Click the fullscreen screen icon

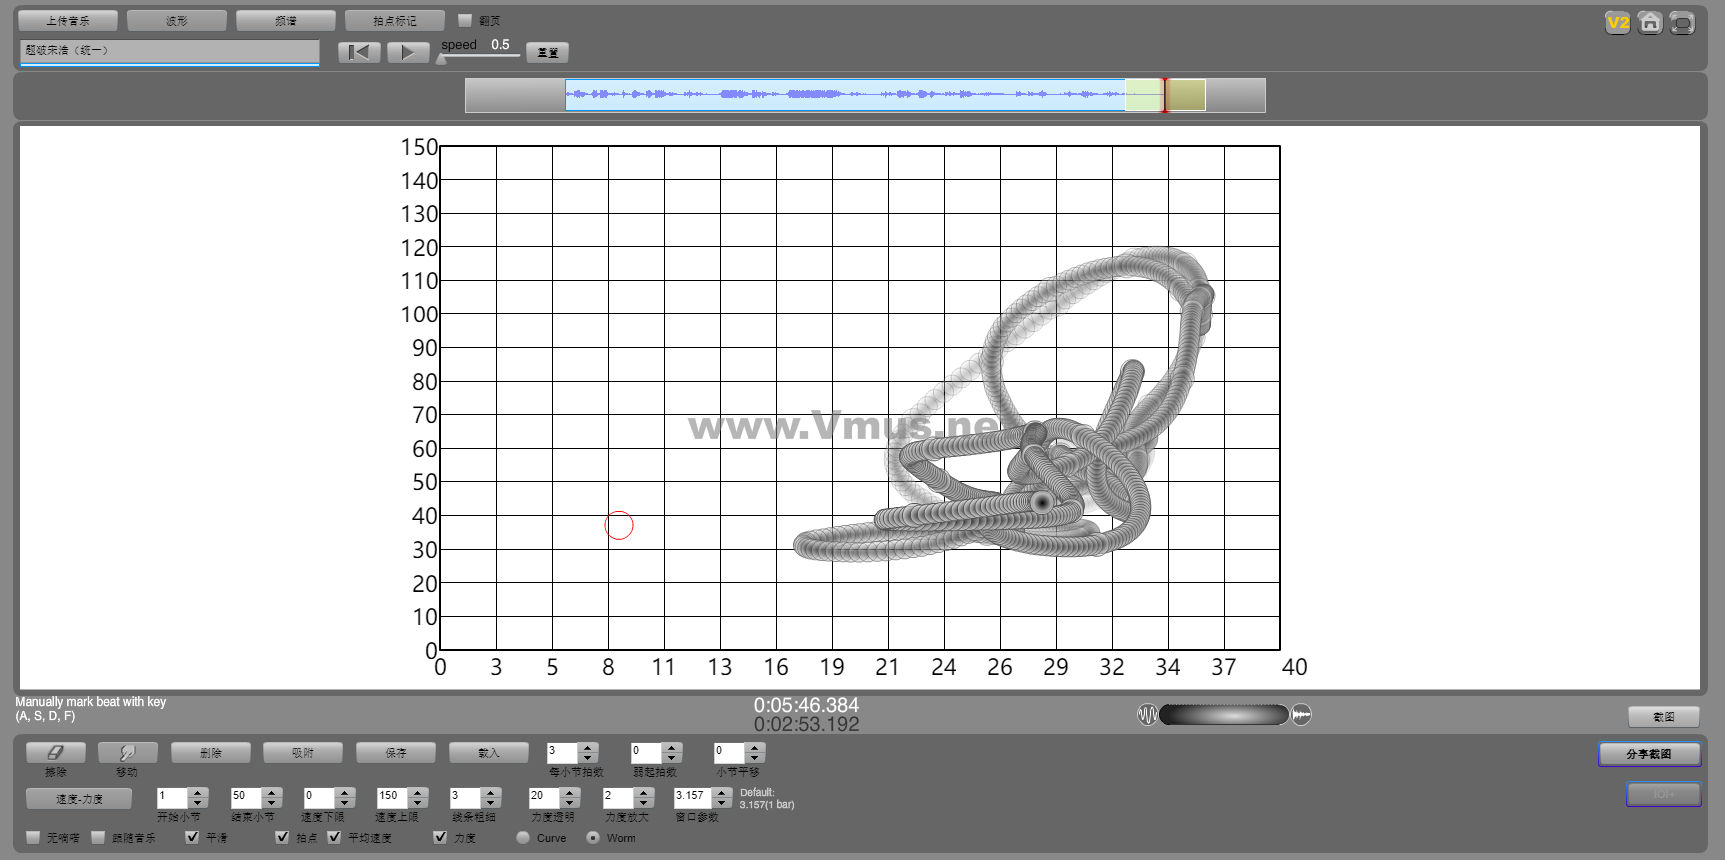coord(1682,23)
